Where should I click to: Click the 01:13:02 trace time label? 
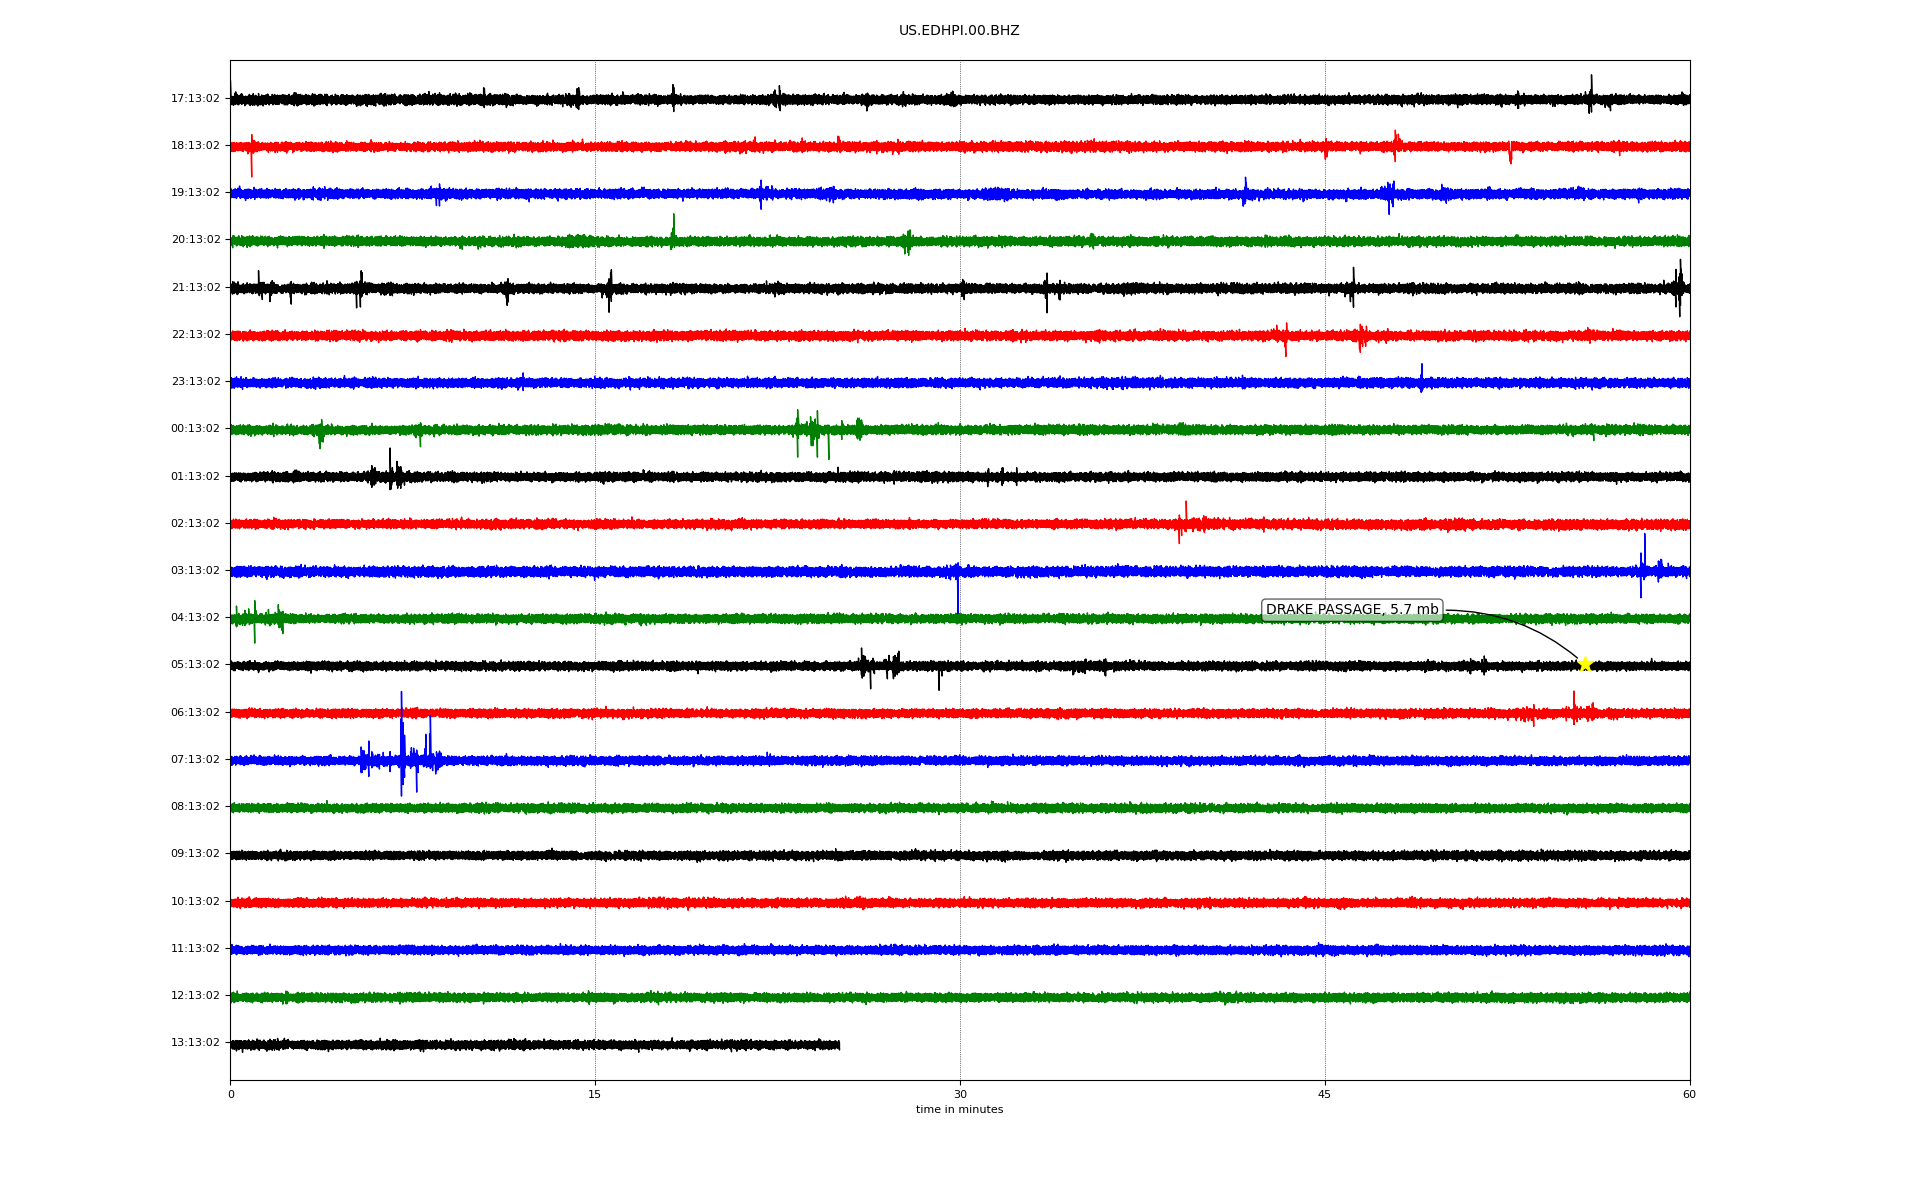click(195, 477)
